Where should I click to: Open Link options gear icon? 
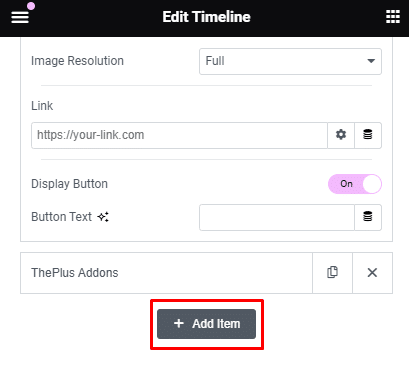pos(341,135)
